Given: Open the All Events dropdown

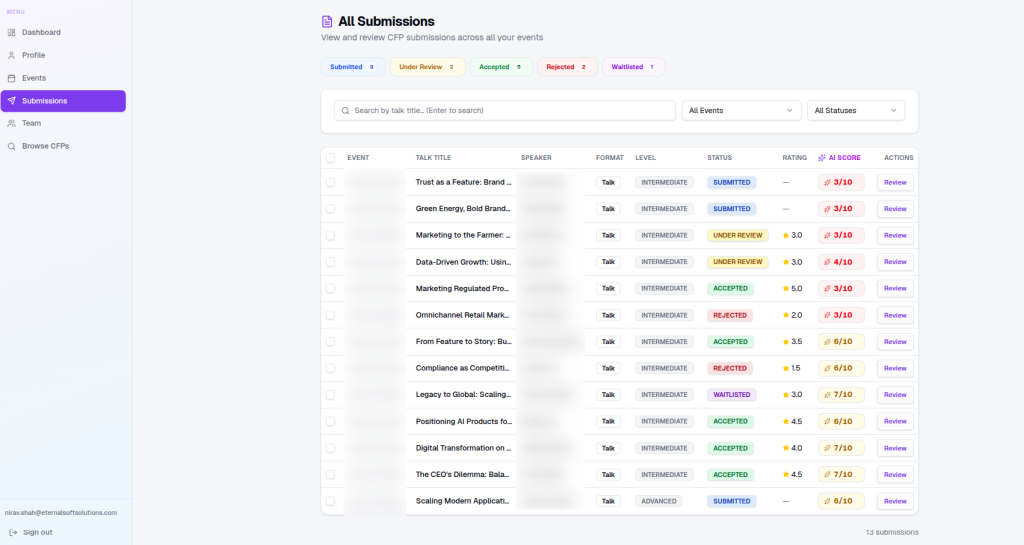Looking at the screenshot, I should coord(741,111).
